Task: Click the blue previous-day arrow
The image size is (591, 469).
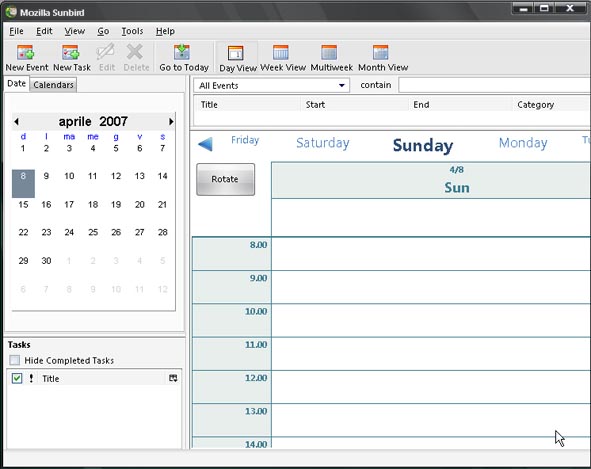Action: point(206,144)
